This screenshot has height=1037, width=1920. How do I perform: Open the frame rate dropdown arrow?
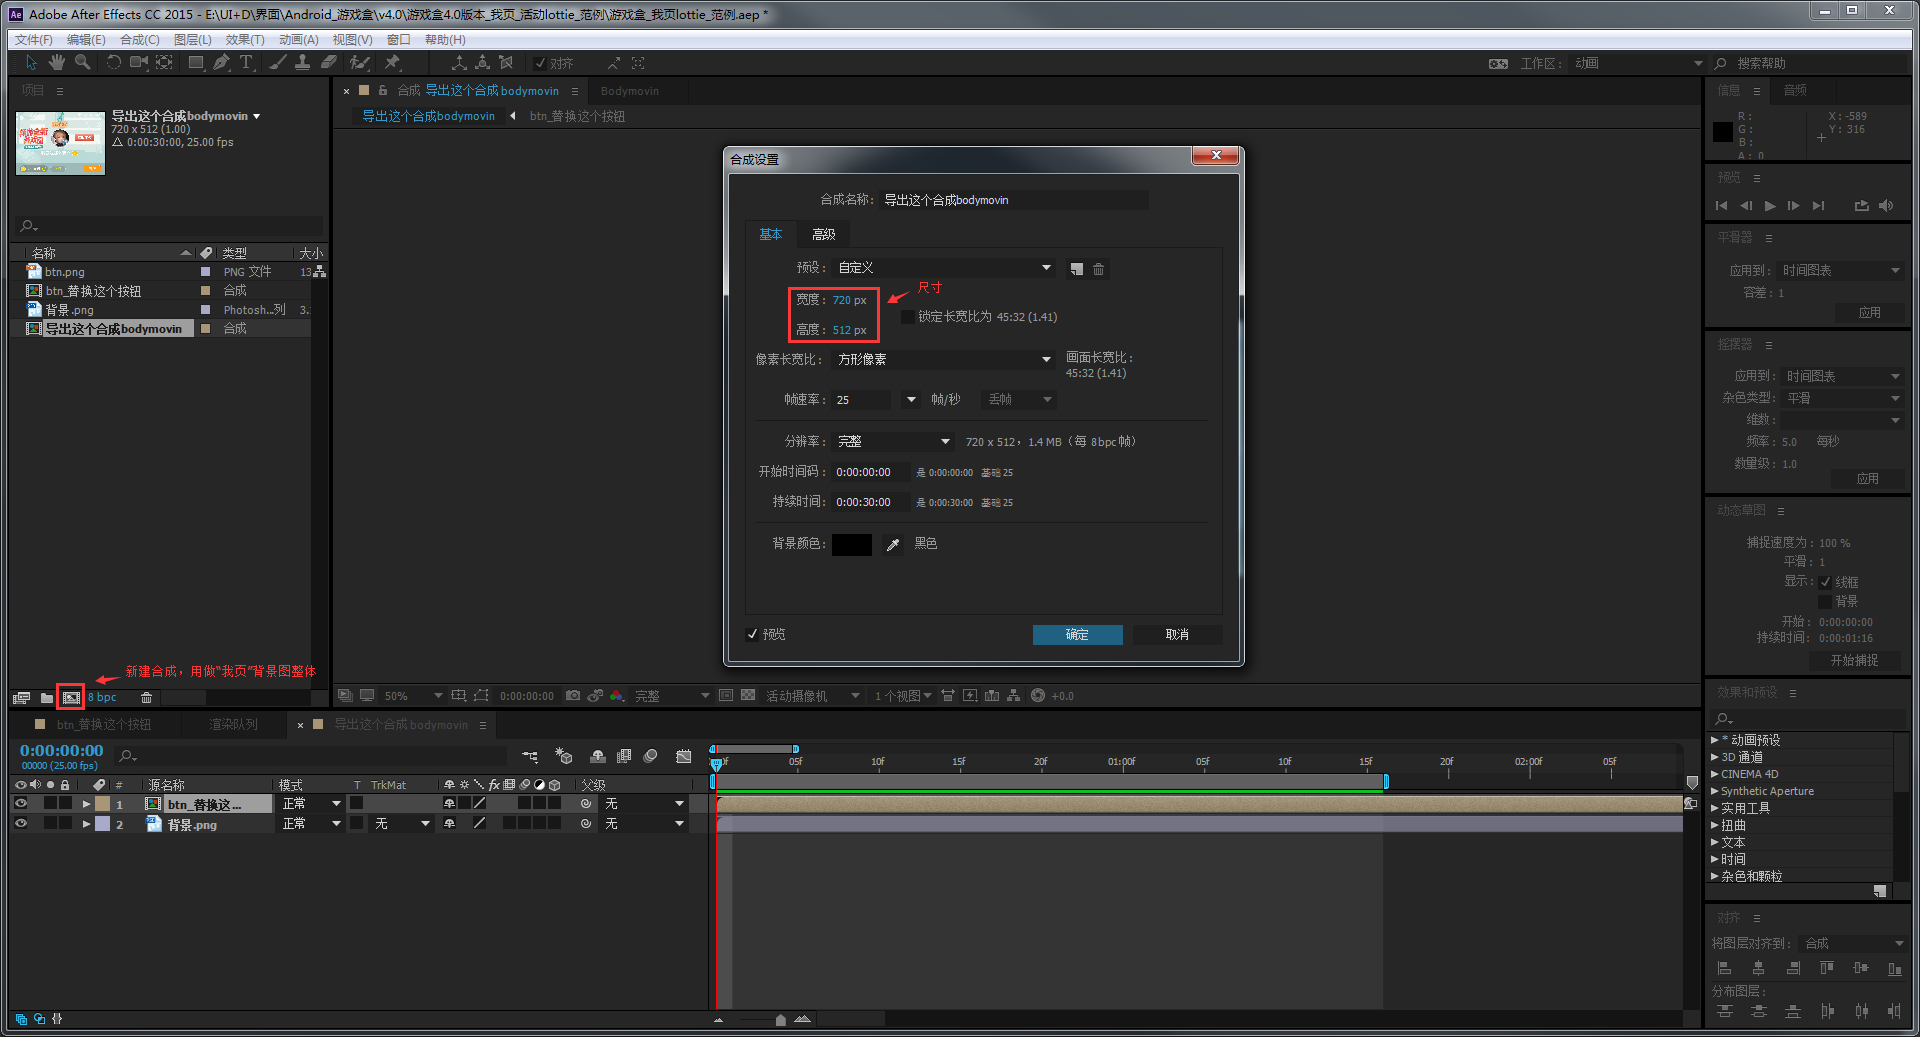click(x=911, y=400)
